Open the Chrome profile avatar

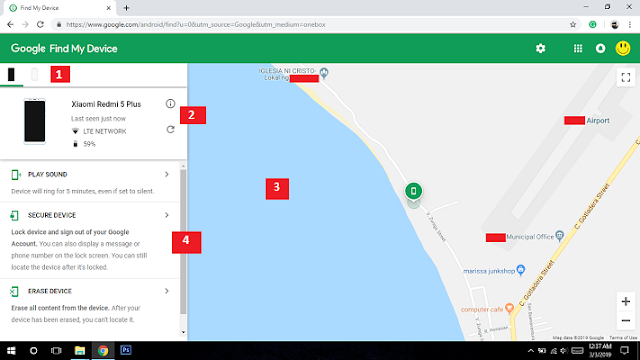(615, 24)
